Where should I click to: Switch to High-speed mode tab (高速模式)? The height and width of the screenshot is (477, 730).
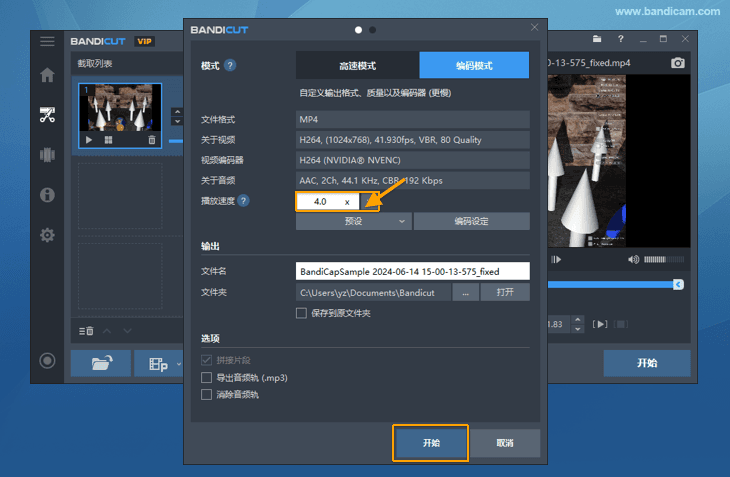click(358, 65)
